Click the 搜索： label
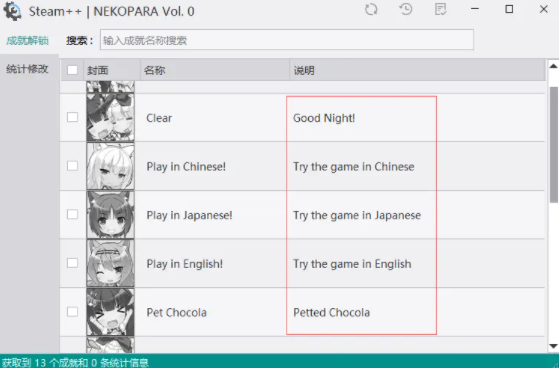559x368 pixels. (80, 41)
